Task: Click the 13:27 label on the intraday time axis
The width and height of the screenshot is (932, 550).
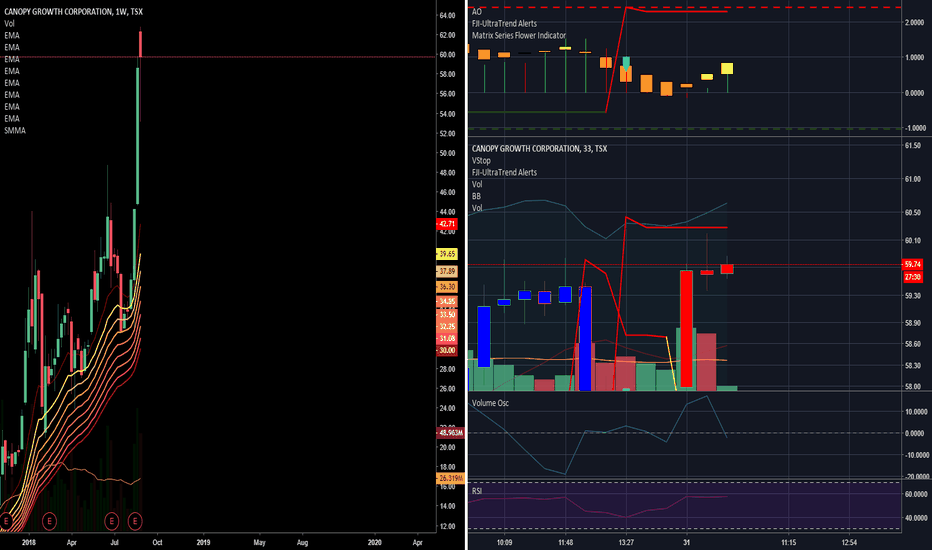Action: (626, 542)
